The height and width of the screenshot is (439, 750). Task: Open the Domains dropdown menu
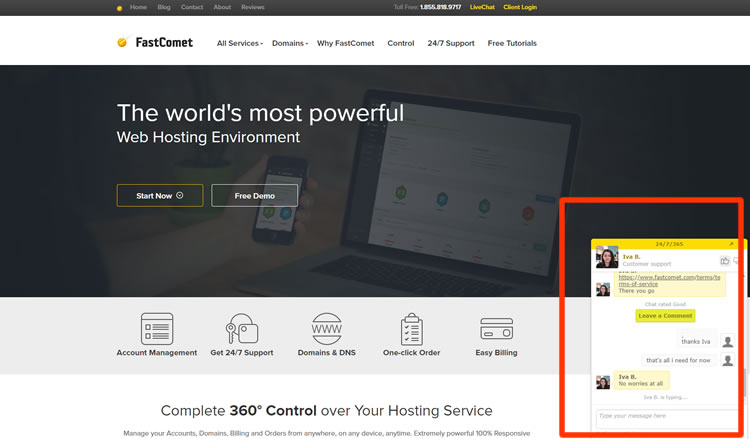point(290,43)
